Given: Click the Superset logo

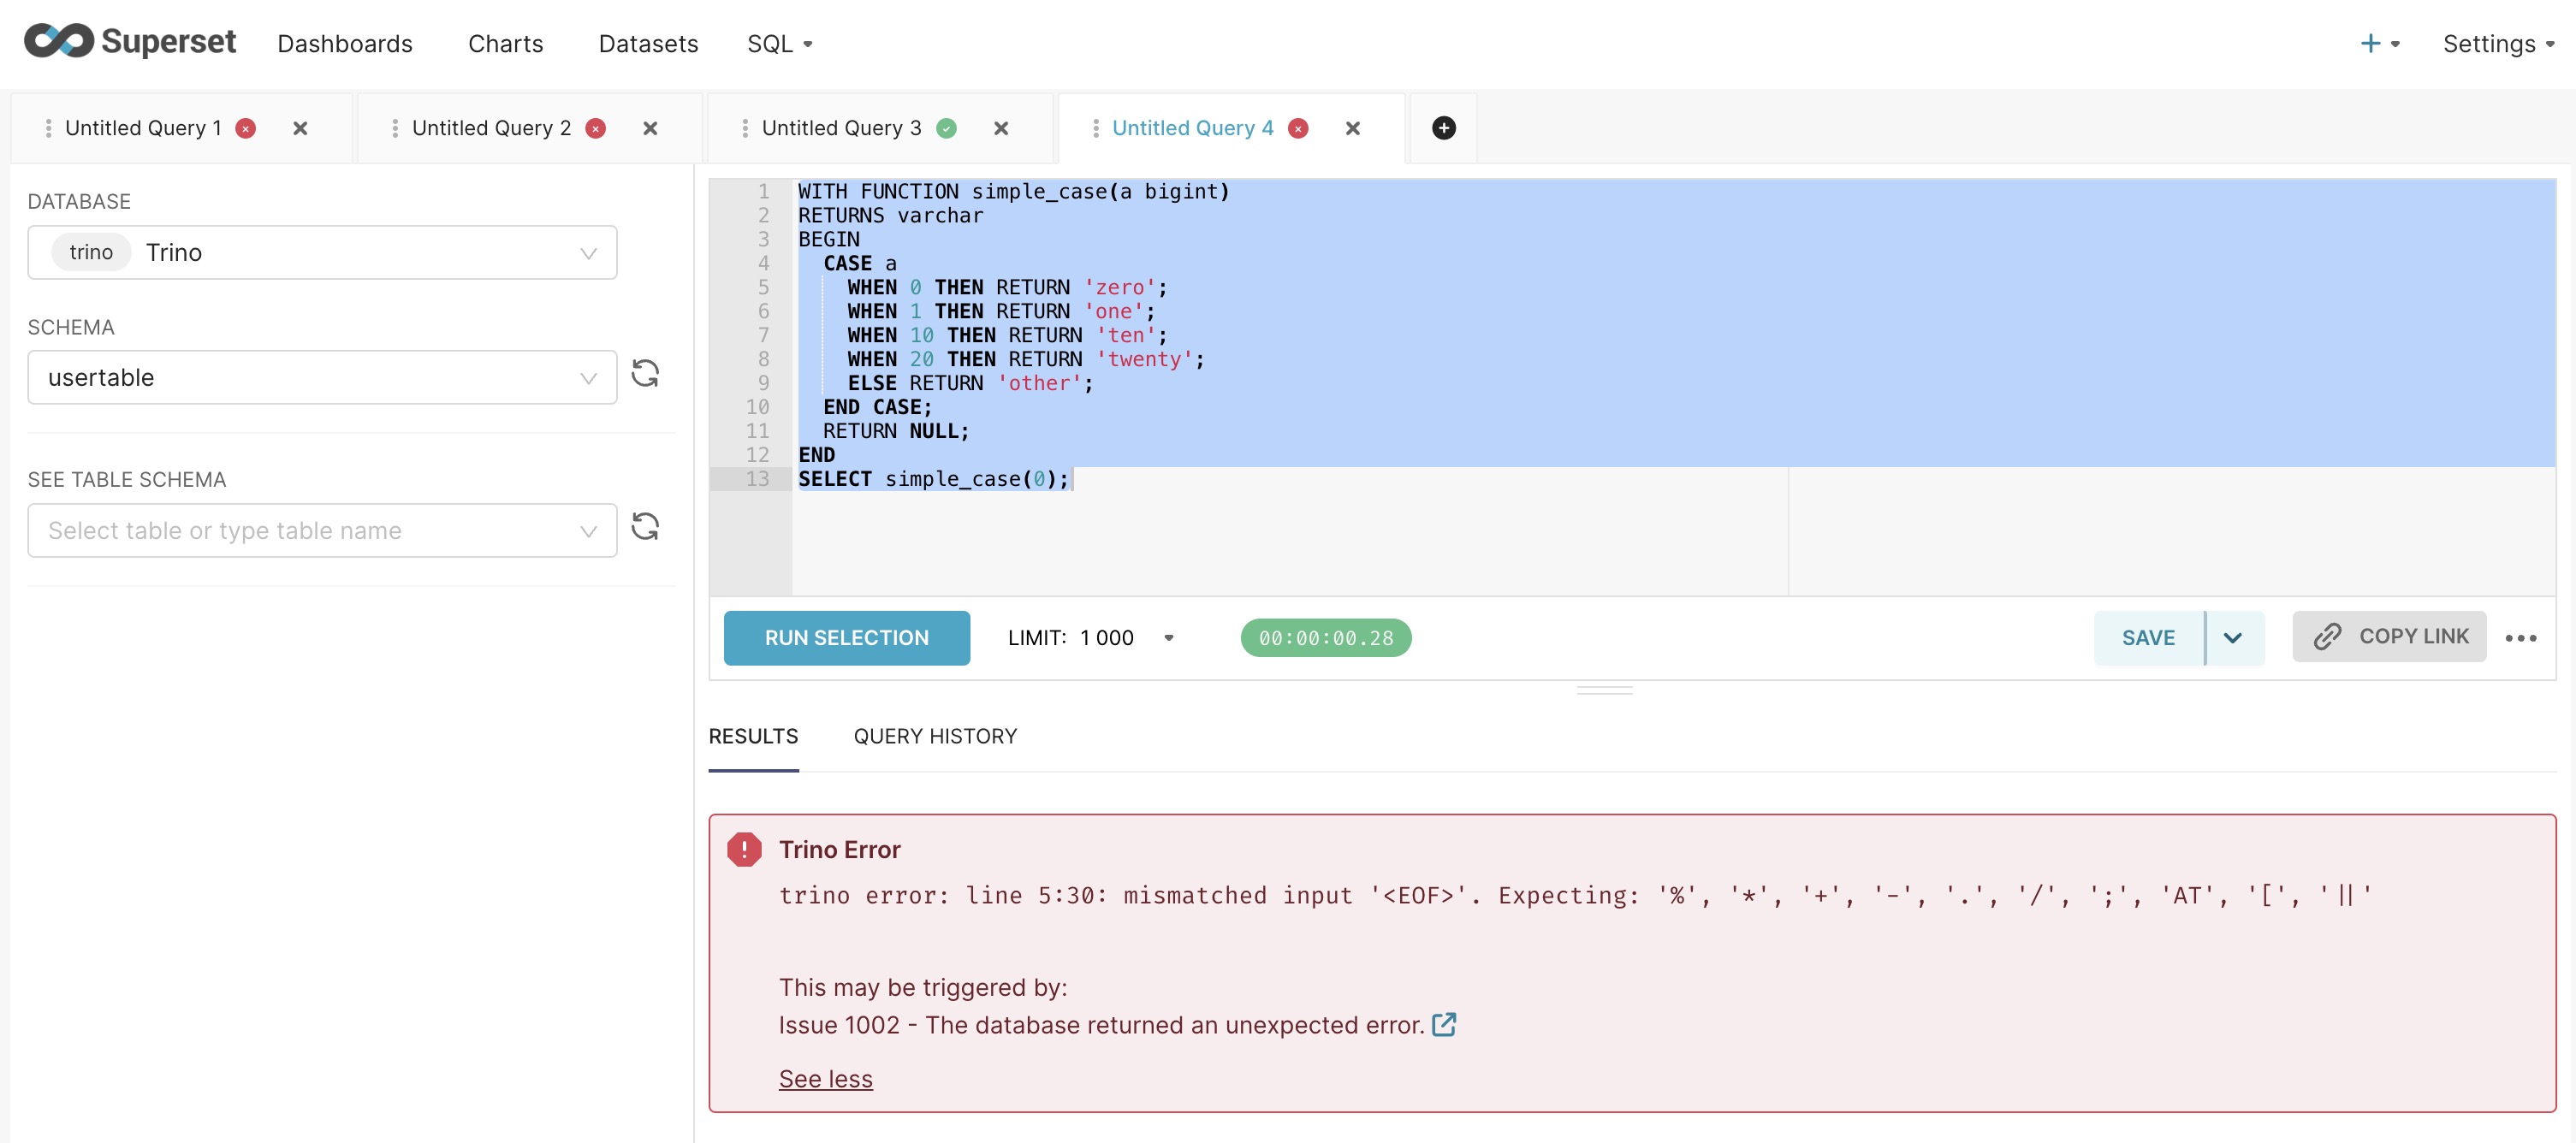Looking at the screenshot, I should (x=130, y=42).
